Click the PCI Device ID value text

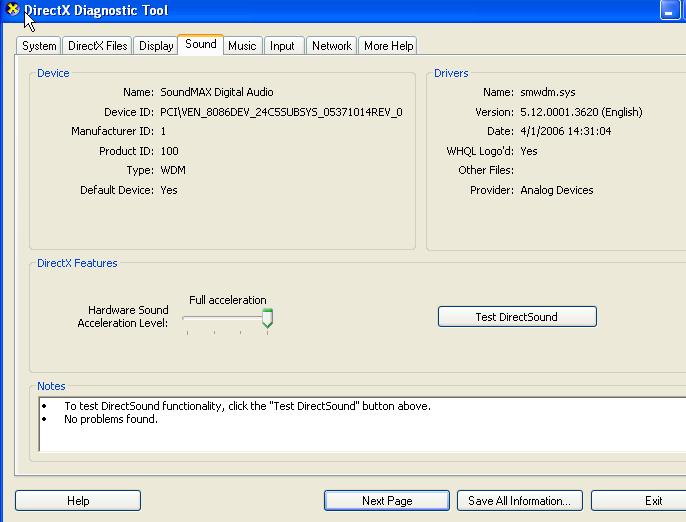(x=281, y=112)
